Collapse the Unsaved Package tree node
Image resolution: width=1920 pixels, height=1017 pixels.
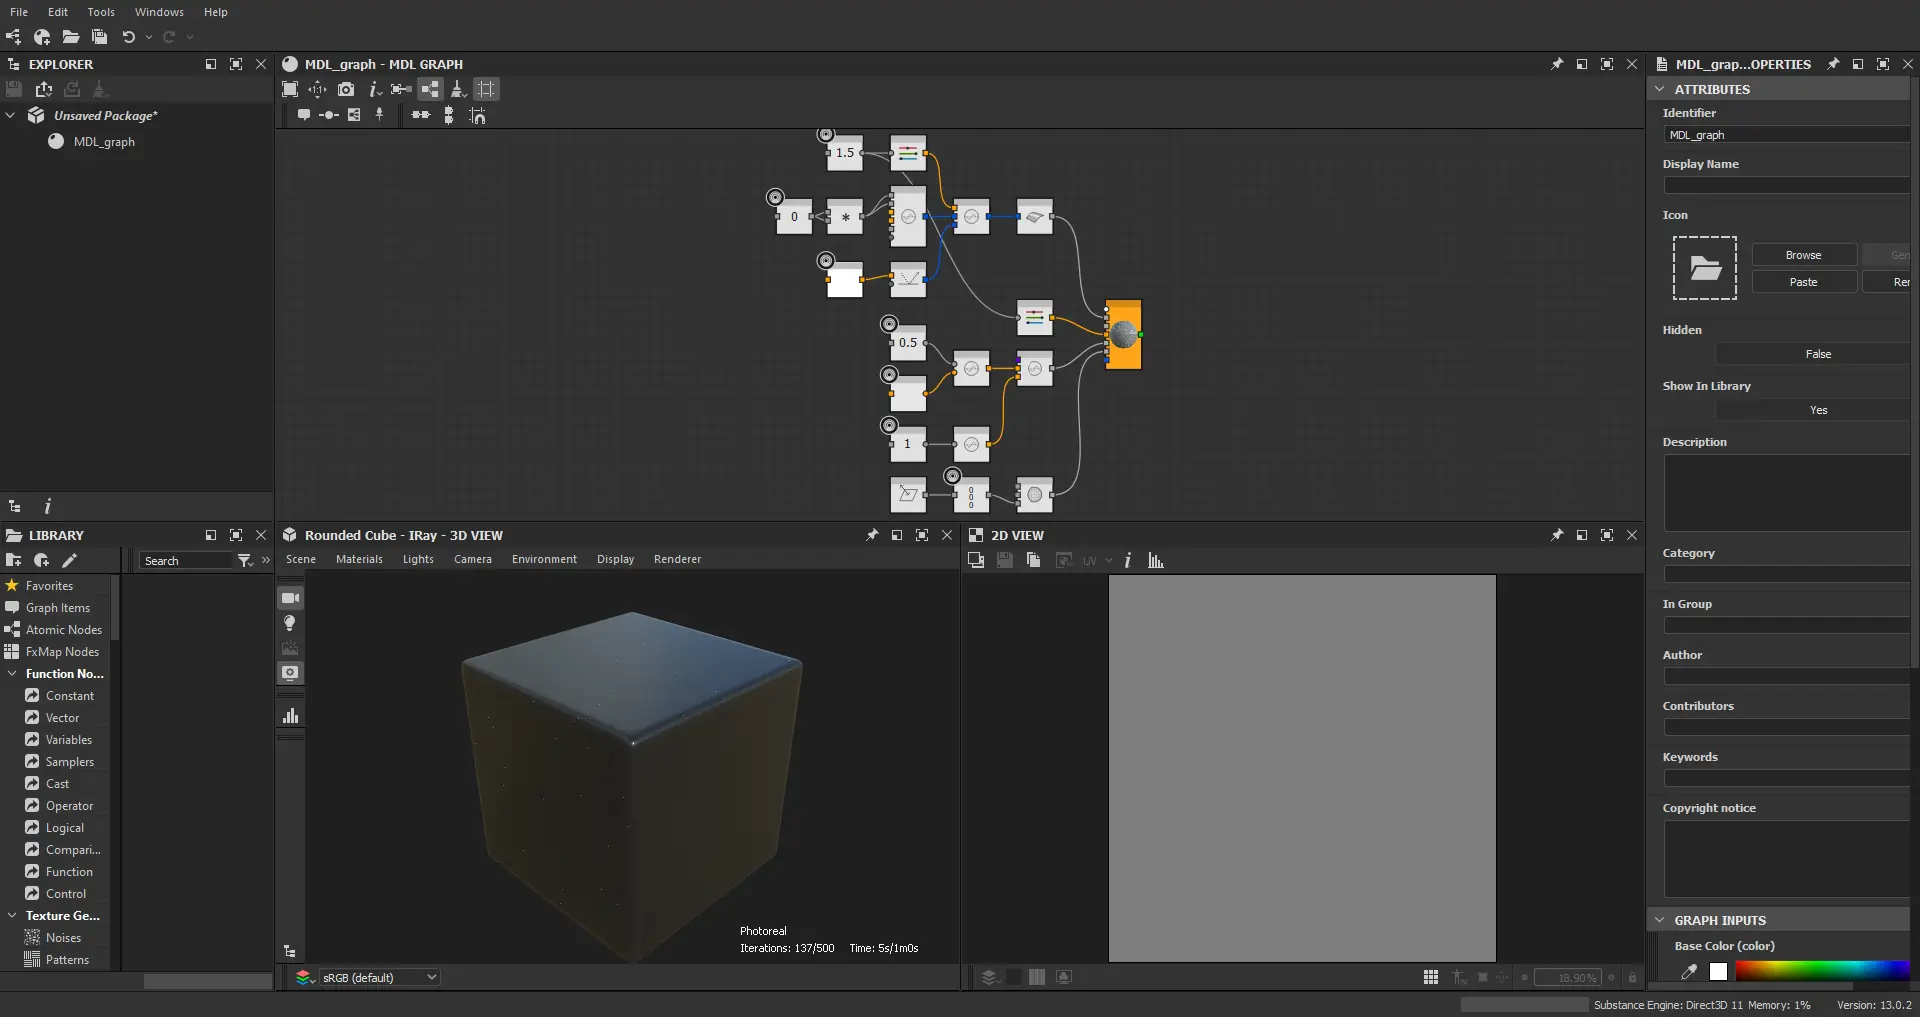[x=11, y=115]
